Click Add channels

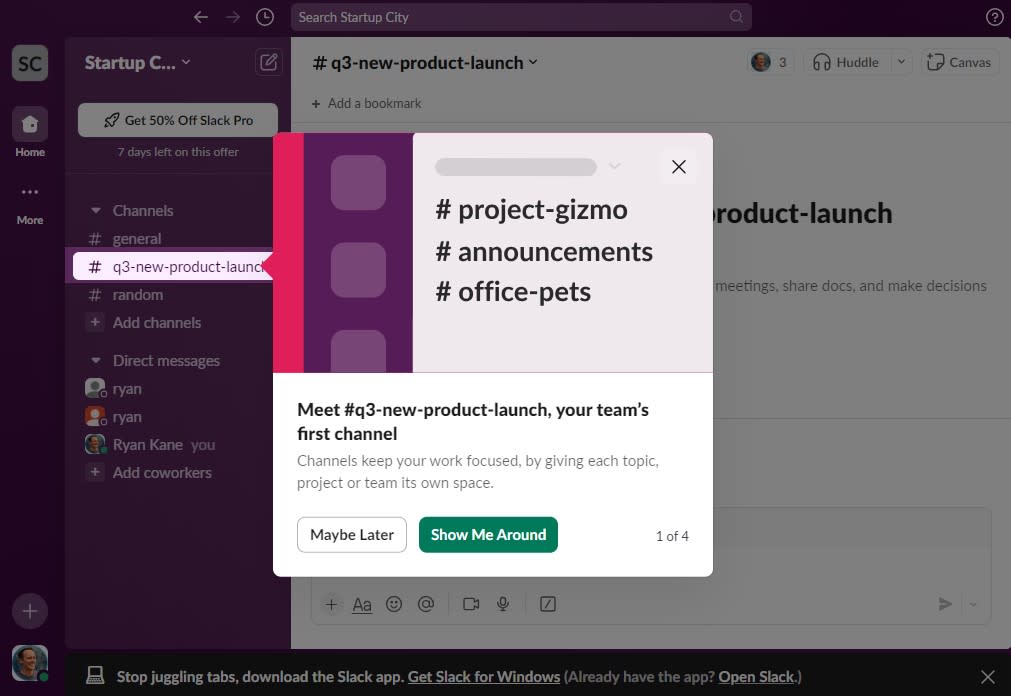(157, 323)
